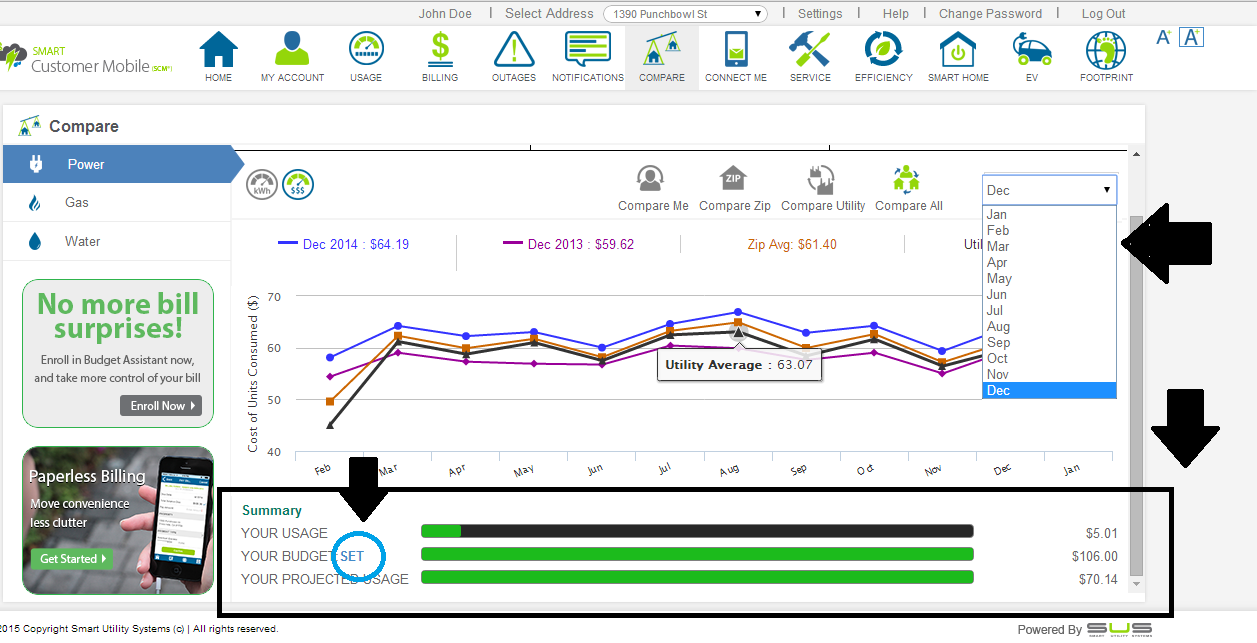Switch chart to dollar cost view
1257x643 pixels.
[x=298, y=185]
